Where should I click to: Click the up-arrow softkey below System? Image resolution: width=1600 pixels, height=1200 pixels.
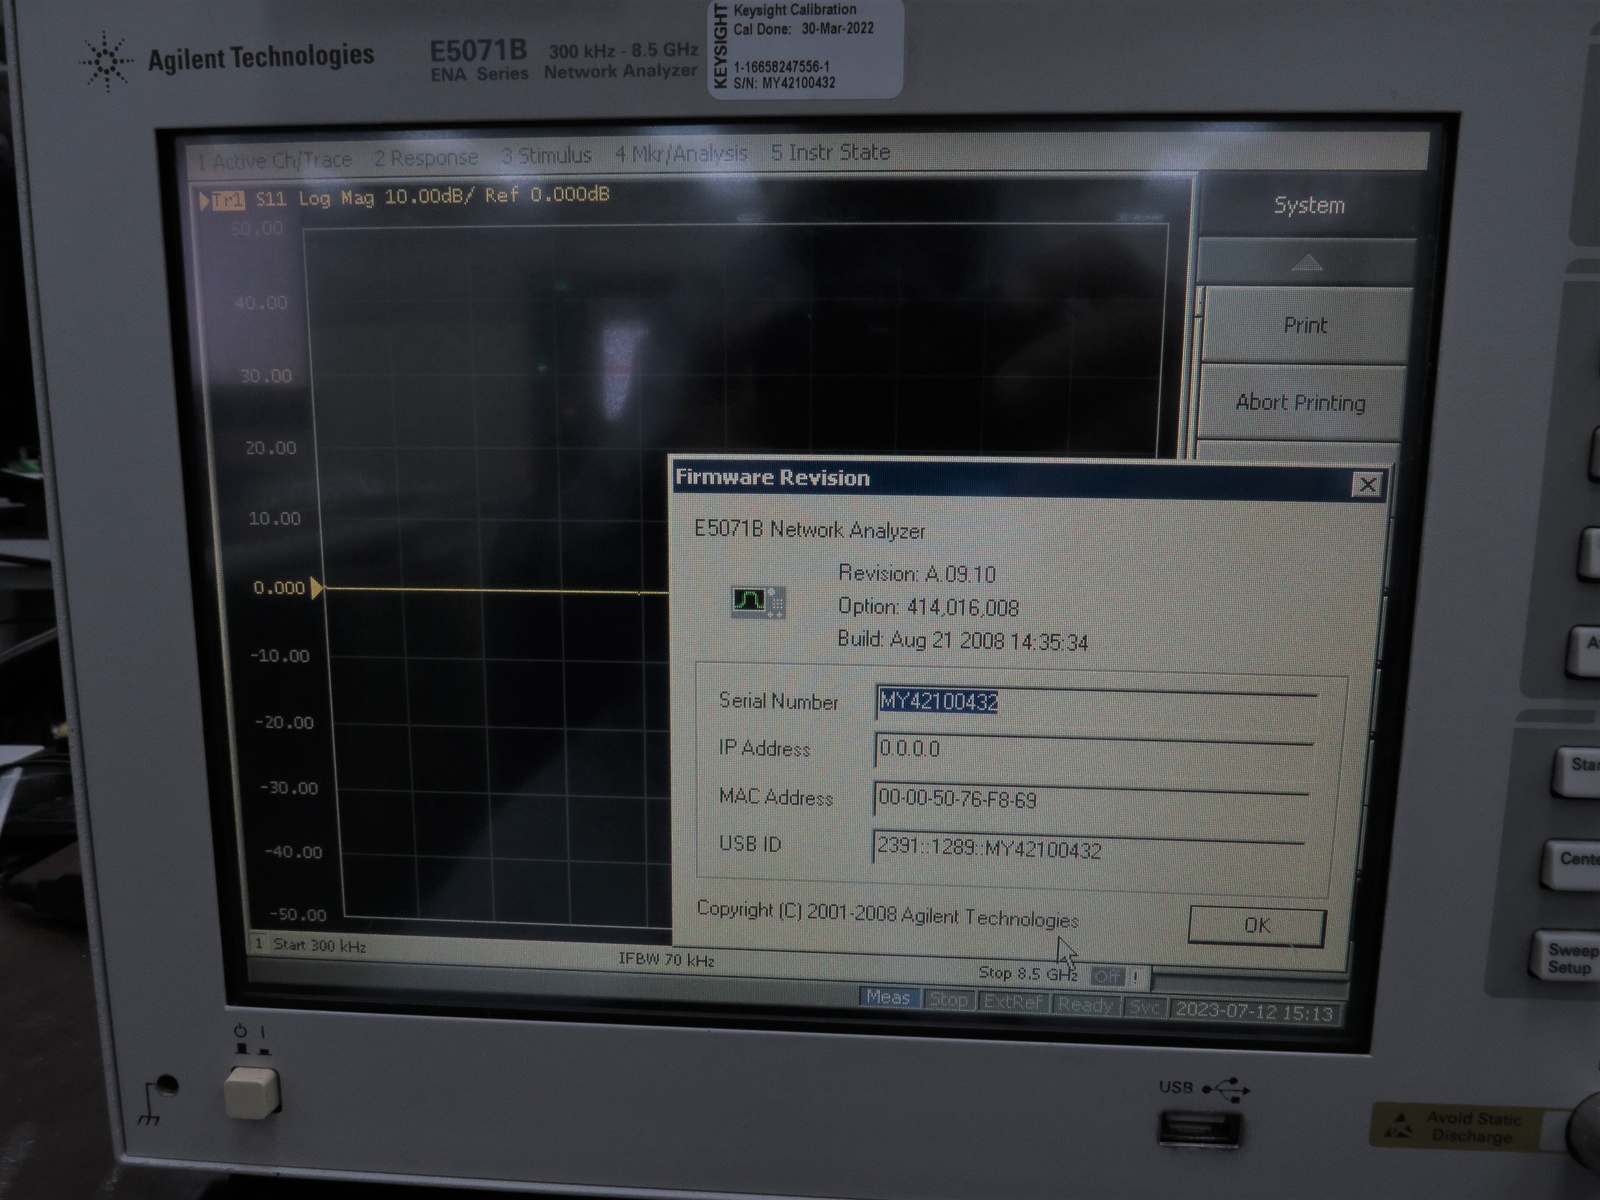coord(1307,263)
